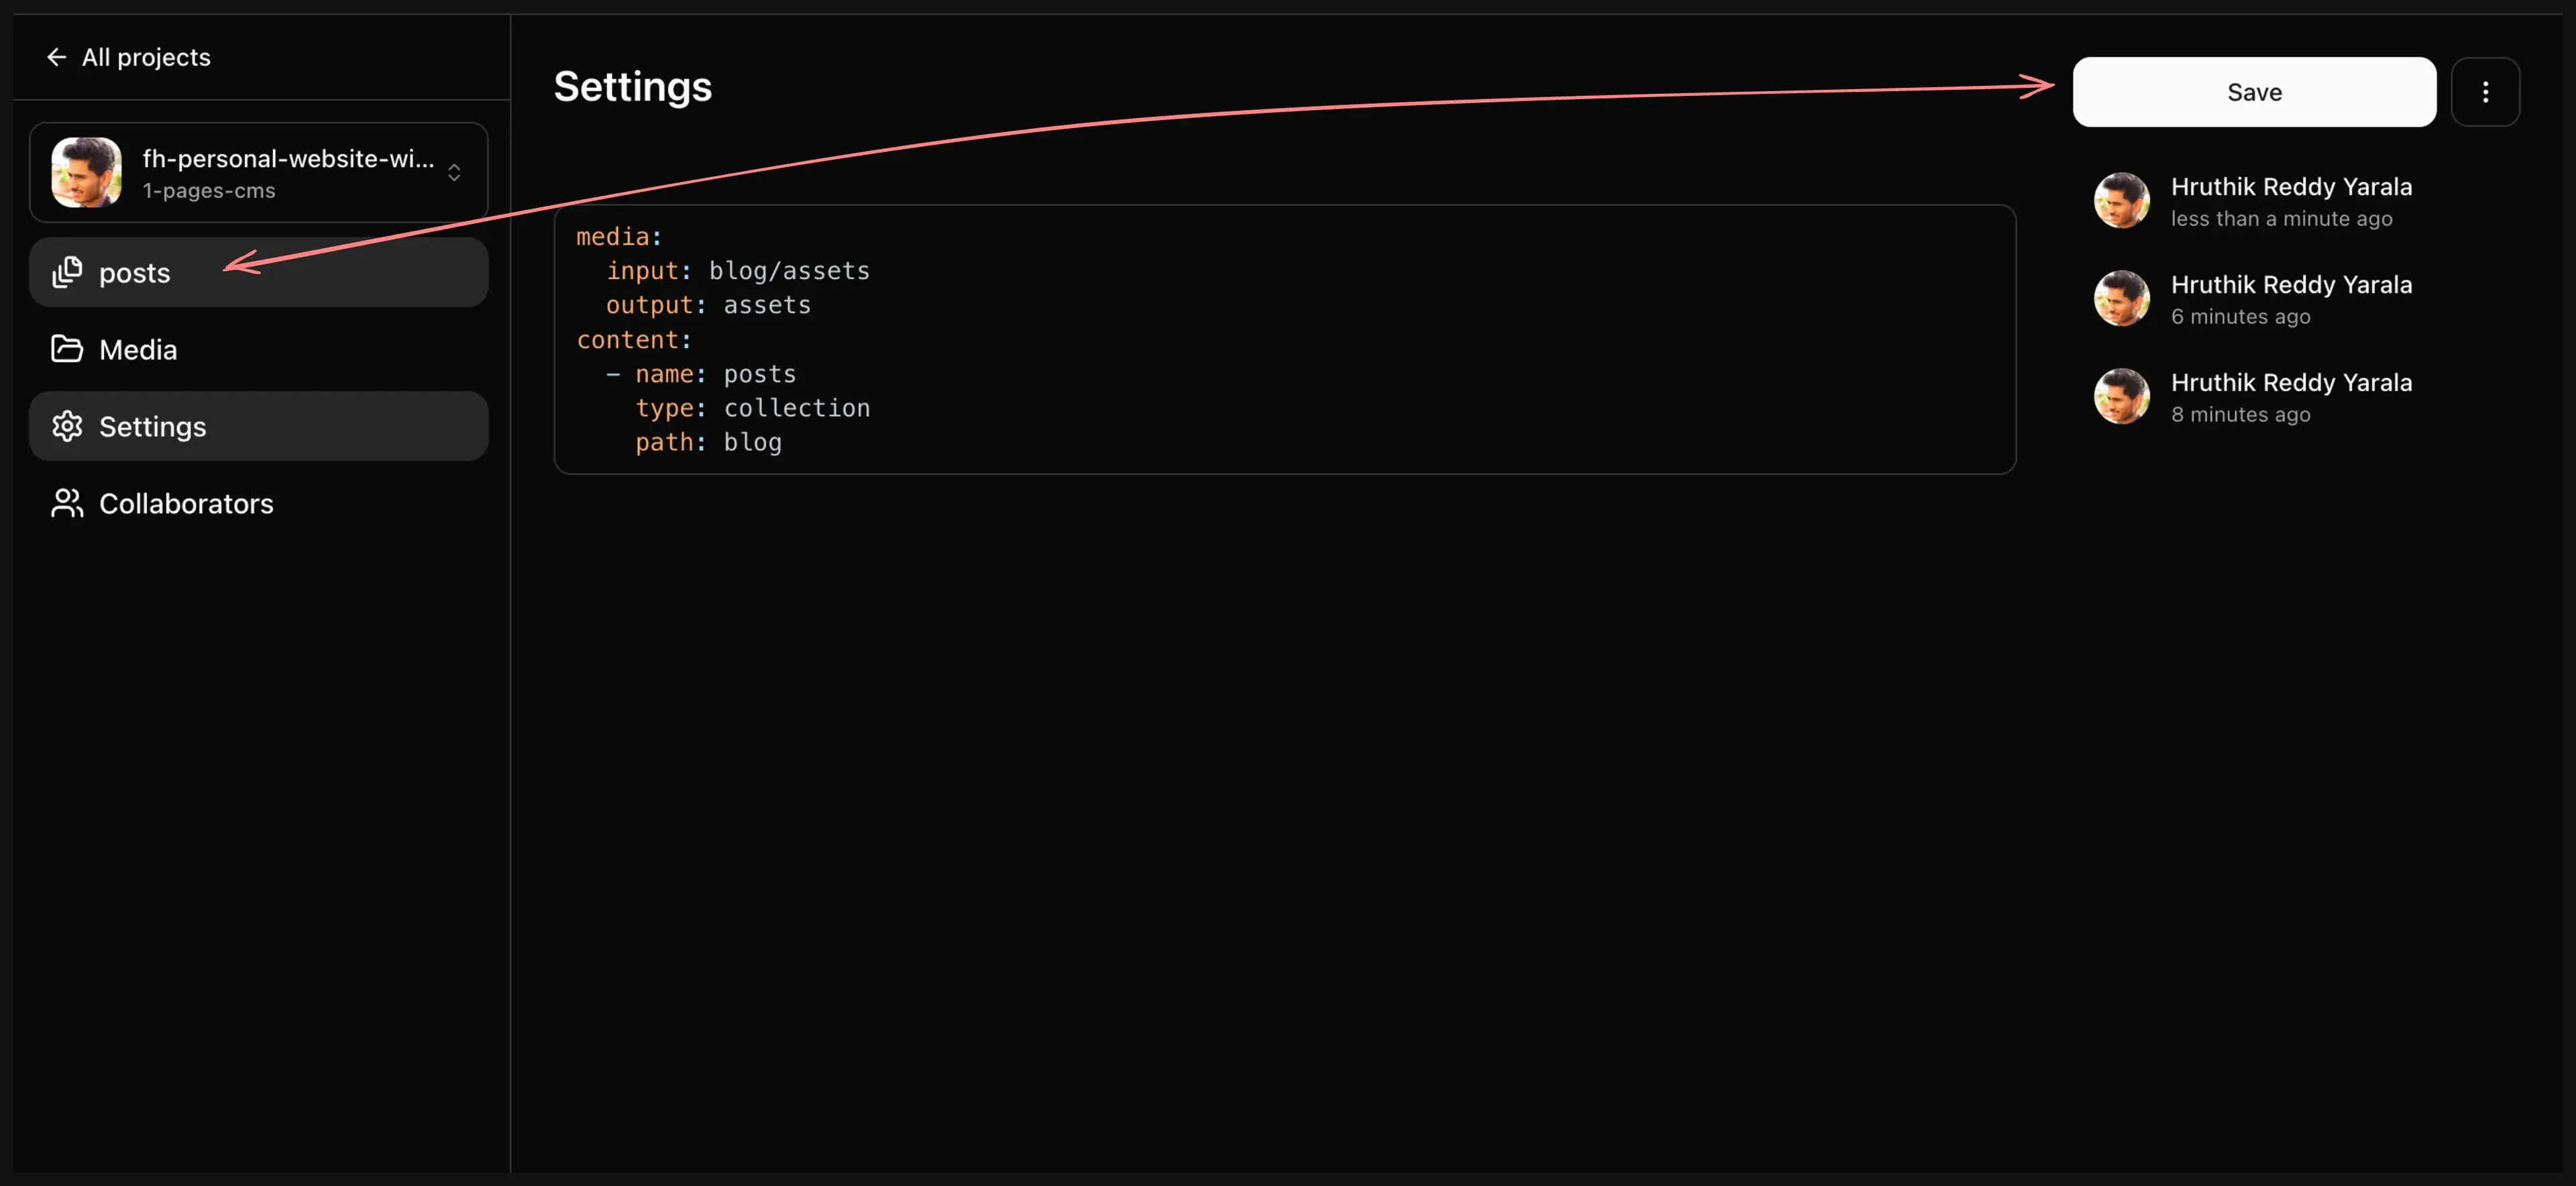Select Collaborators in the sidebar
The image size is (2576, 1186).
click(186, 503)
